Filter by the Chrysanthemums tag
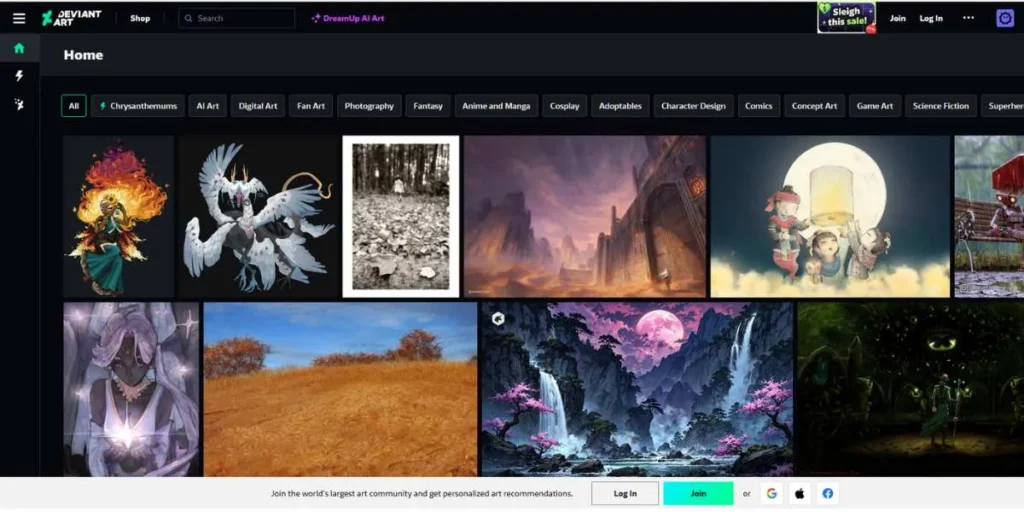This screenshot has width=1024, height=512. [x=138, y=106]
